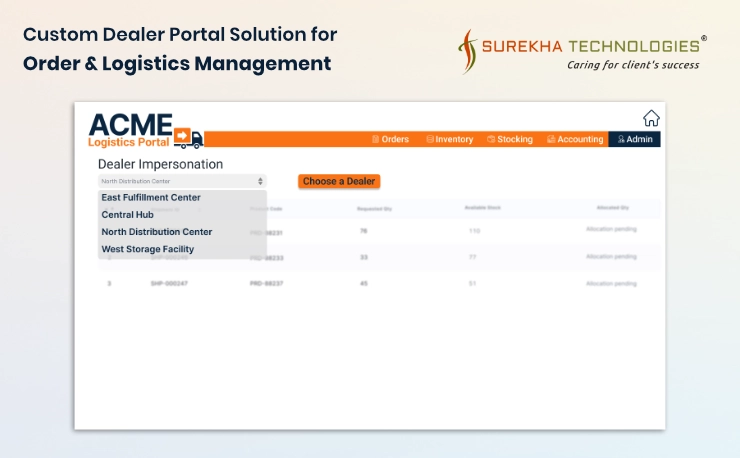Click the Available Stock column header

click(x=482, y=208)
